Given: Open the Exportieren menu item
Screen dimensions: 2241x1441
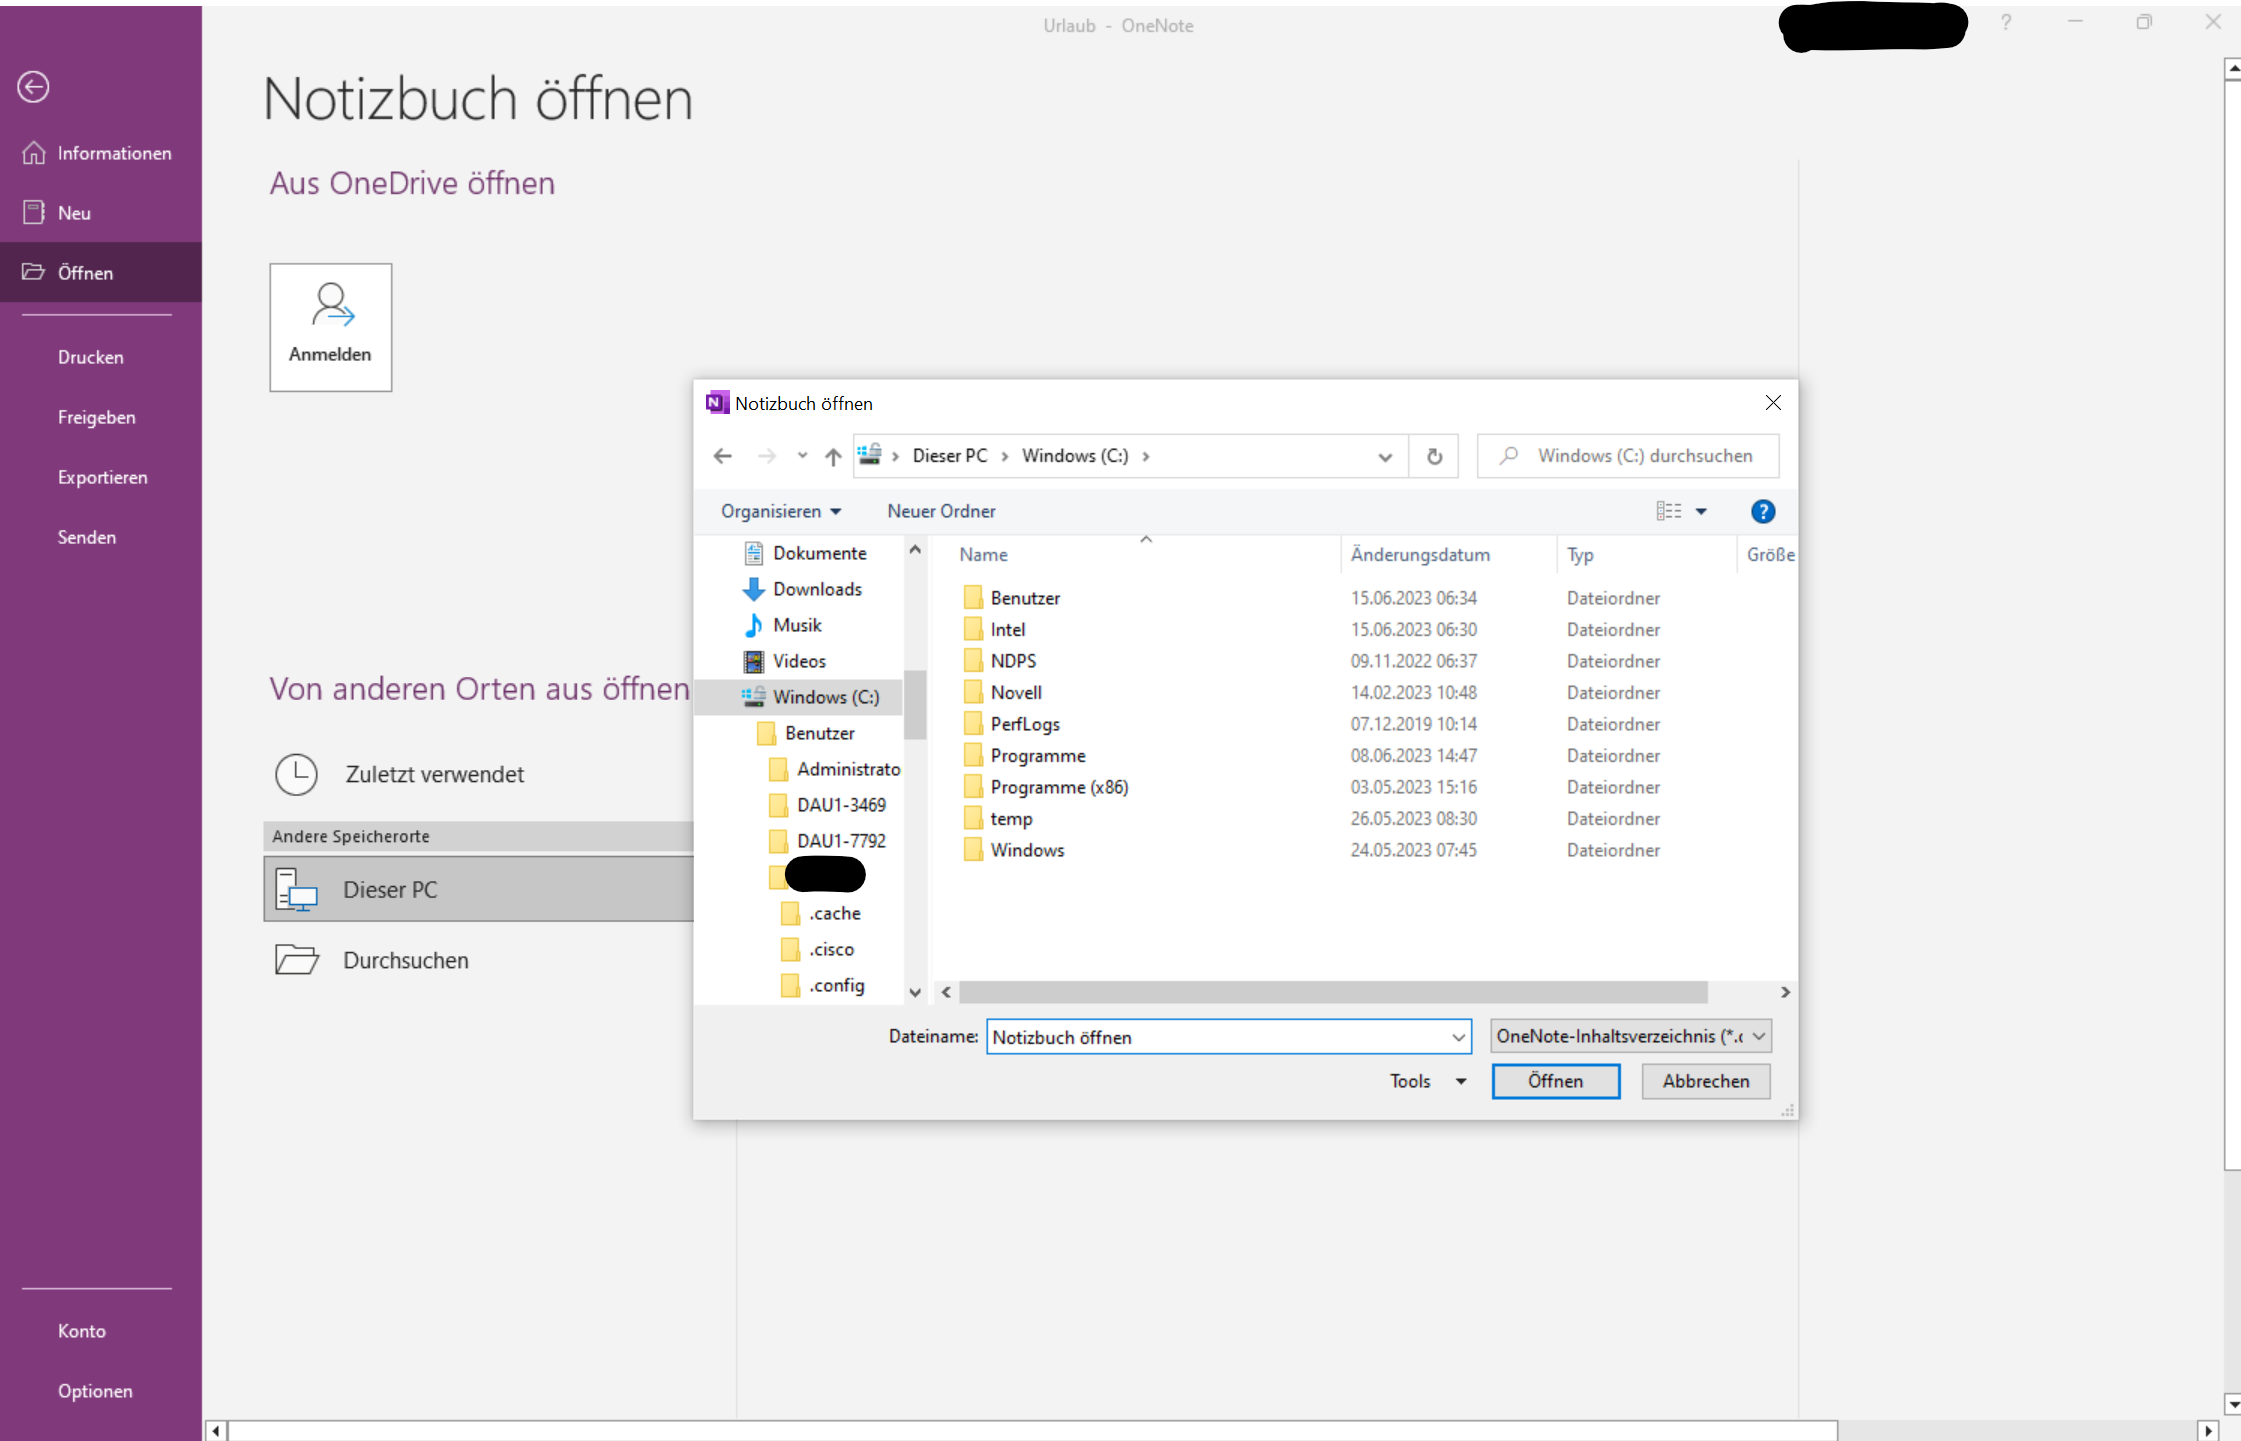Looking at the screenshot, I should [102, 477].
